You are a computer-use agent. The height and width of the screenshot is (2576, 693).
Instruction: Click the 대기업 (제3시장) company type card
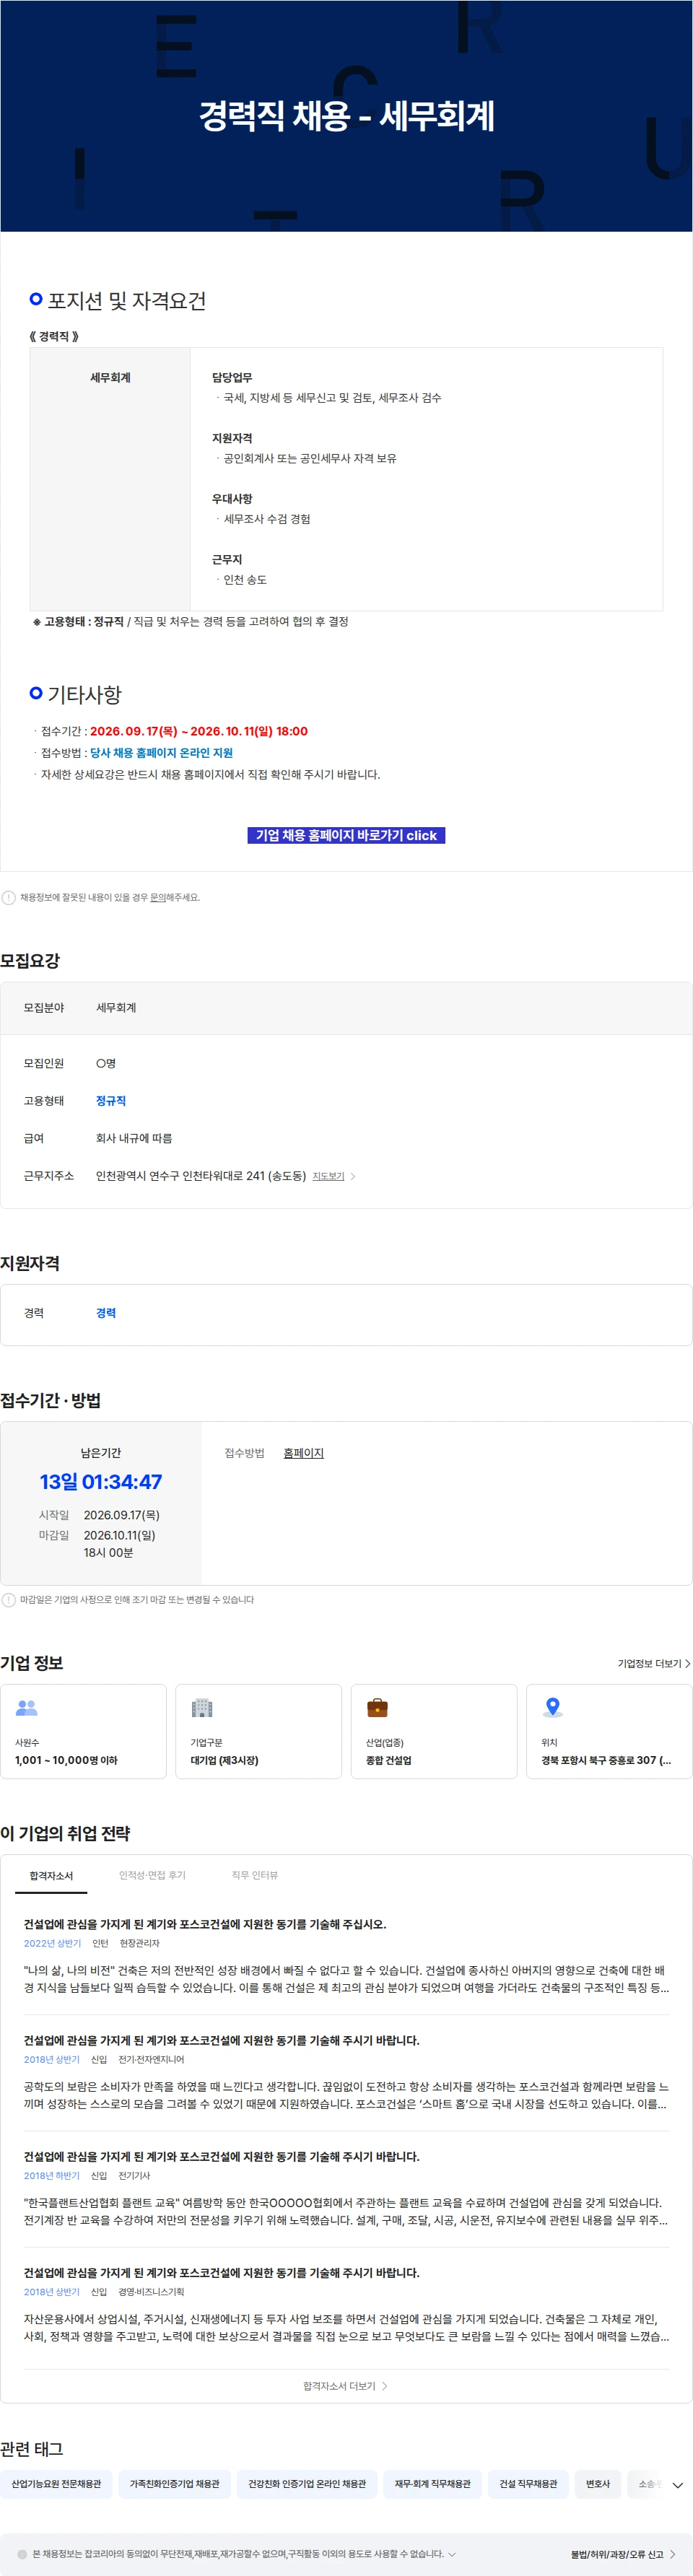pos(258,1732)
